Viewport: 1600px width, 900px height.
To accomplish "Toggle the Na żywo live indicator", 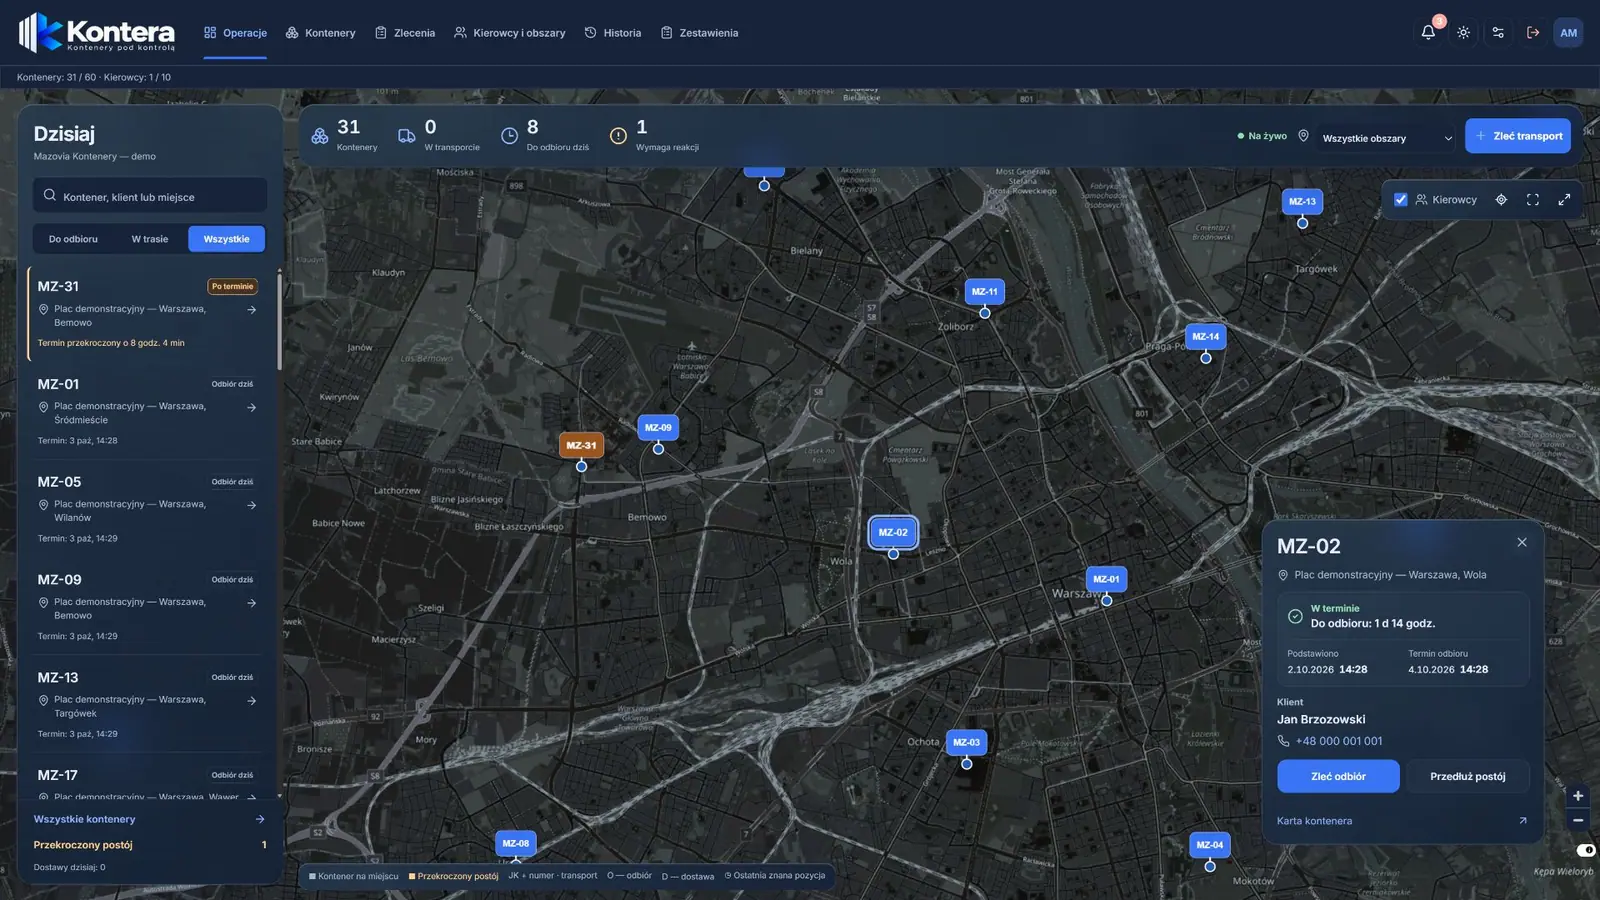I will coord(1262,136).
